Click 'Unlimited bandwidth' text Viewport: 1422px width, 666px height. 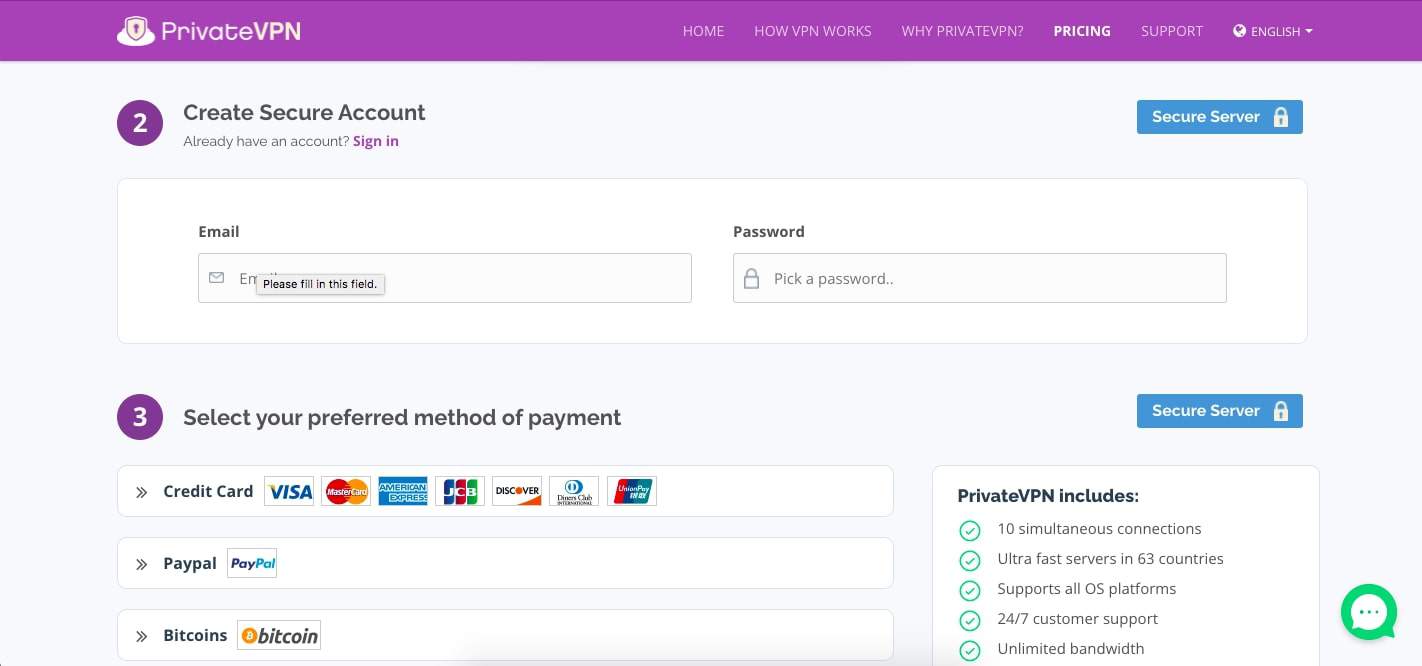(x=1070, y=649)
